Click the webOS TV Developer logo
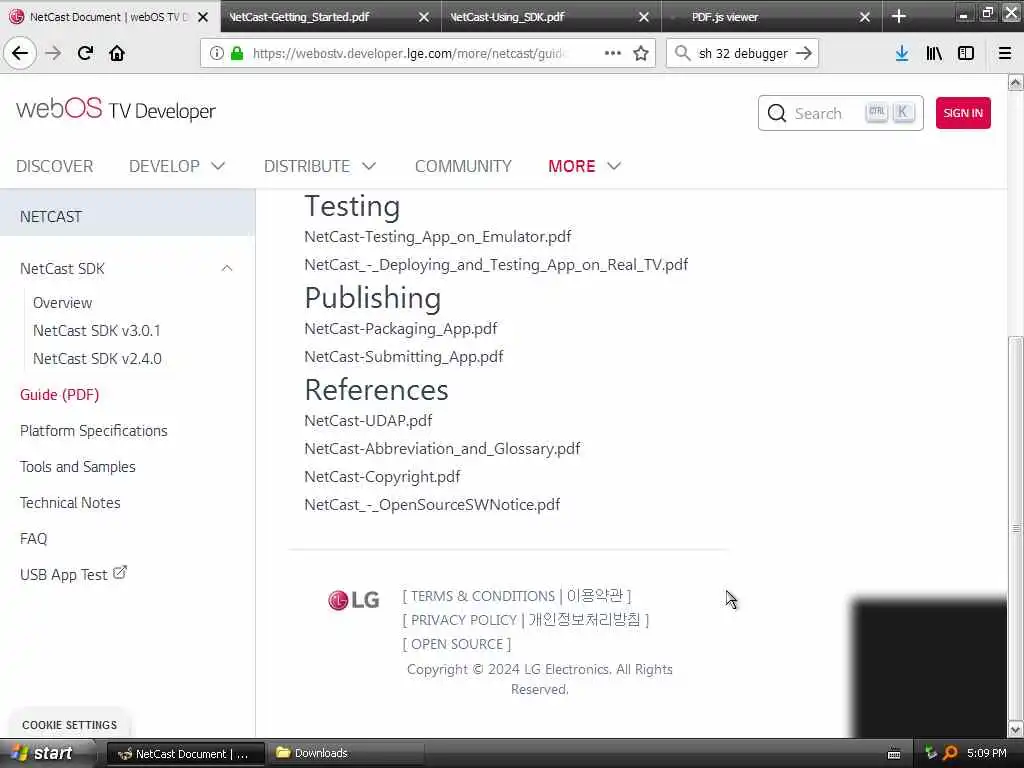 (116, 110)
